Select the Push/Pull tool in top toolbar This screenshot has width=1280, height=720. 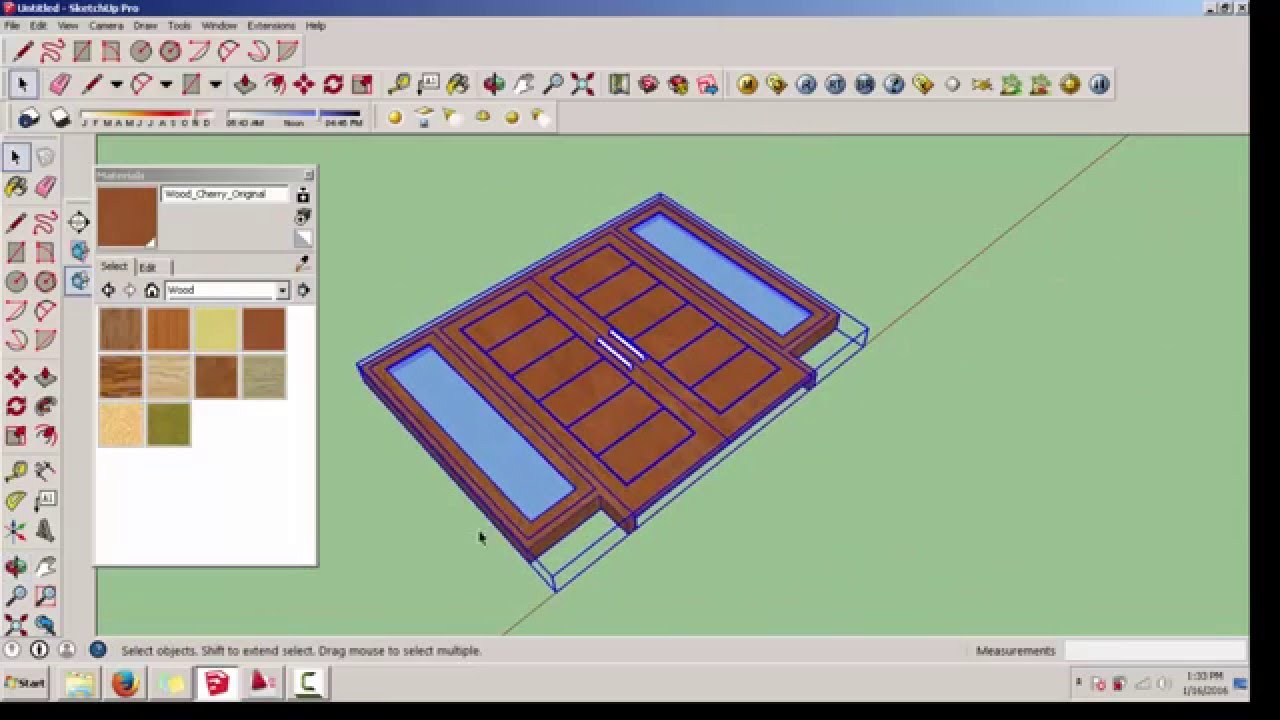pyautogui.click(x=245, y=85)
